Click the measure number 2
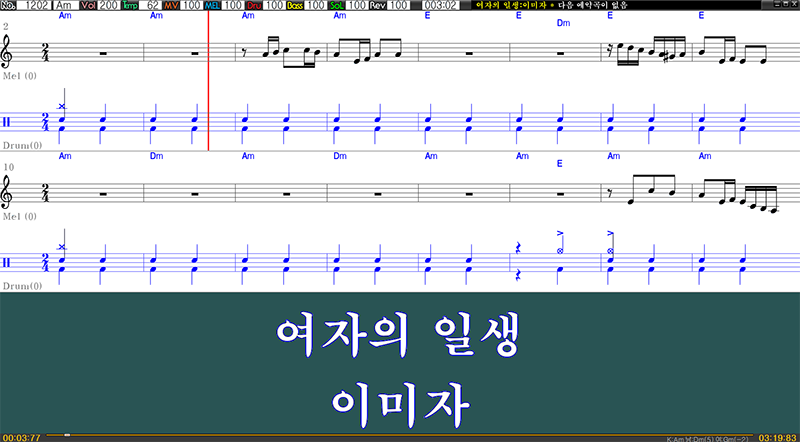 pos(6,26)
